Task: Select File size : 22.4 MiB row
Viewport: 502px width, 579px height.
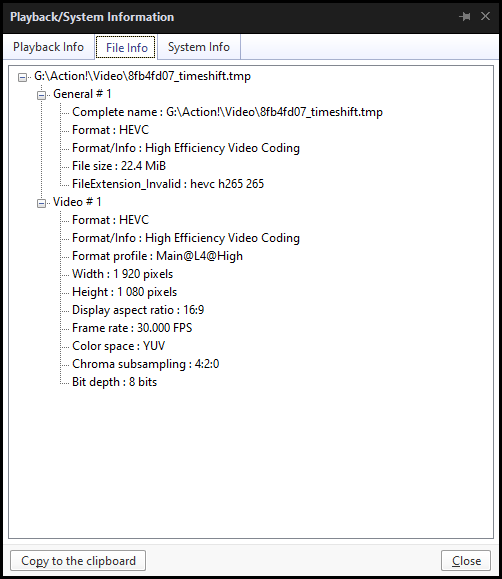Action: pos(119,166)
